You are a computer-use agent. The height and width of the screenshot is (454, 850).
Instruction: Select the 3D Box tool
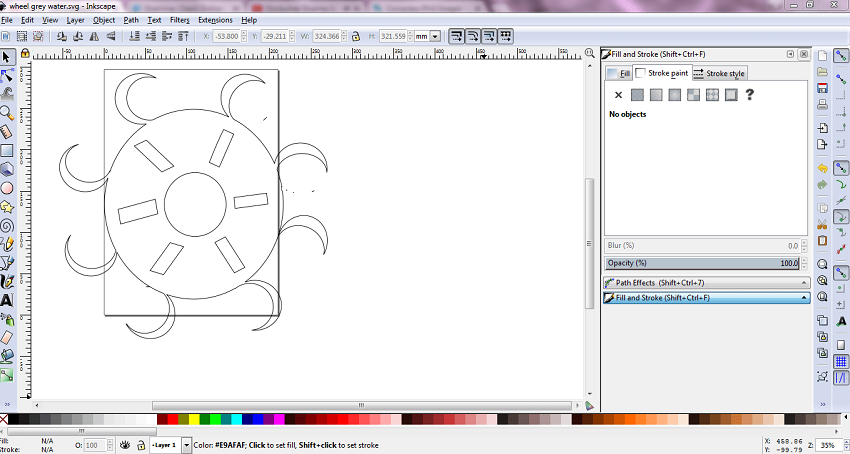pyautogui.click(x=7, y=169)
